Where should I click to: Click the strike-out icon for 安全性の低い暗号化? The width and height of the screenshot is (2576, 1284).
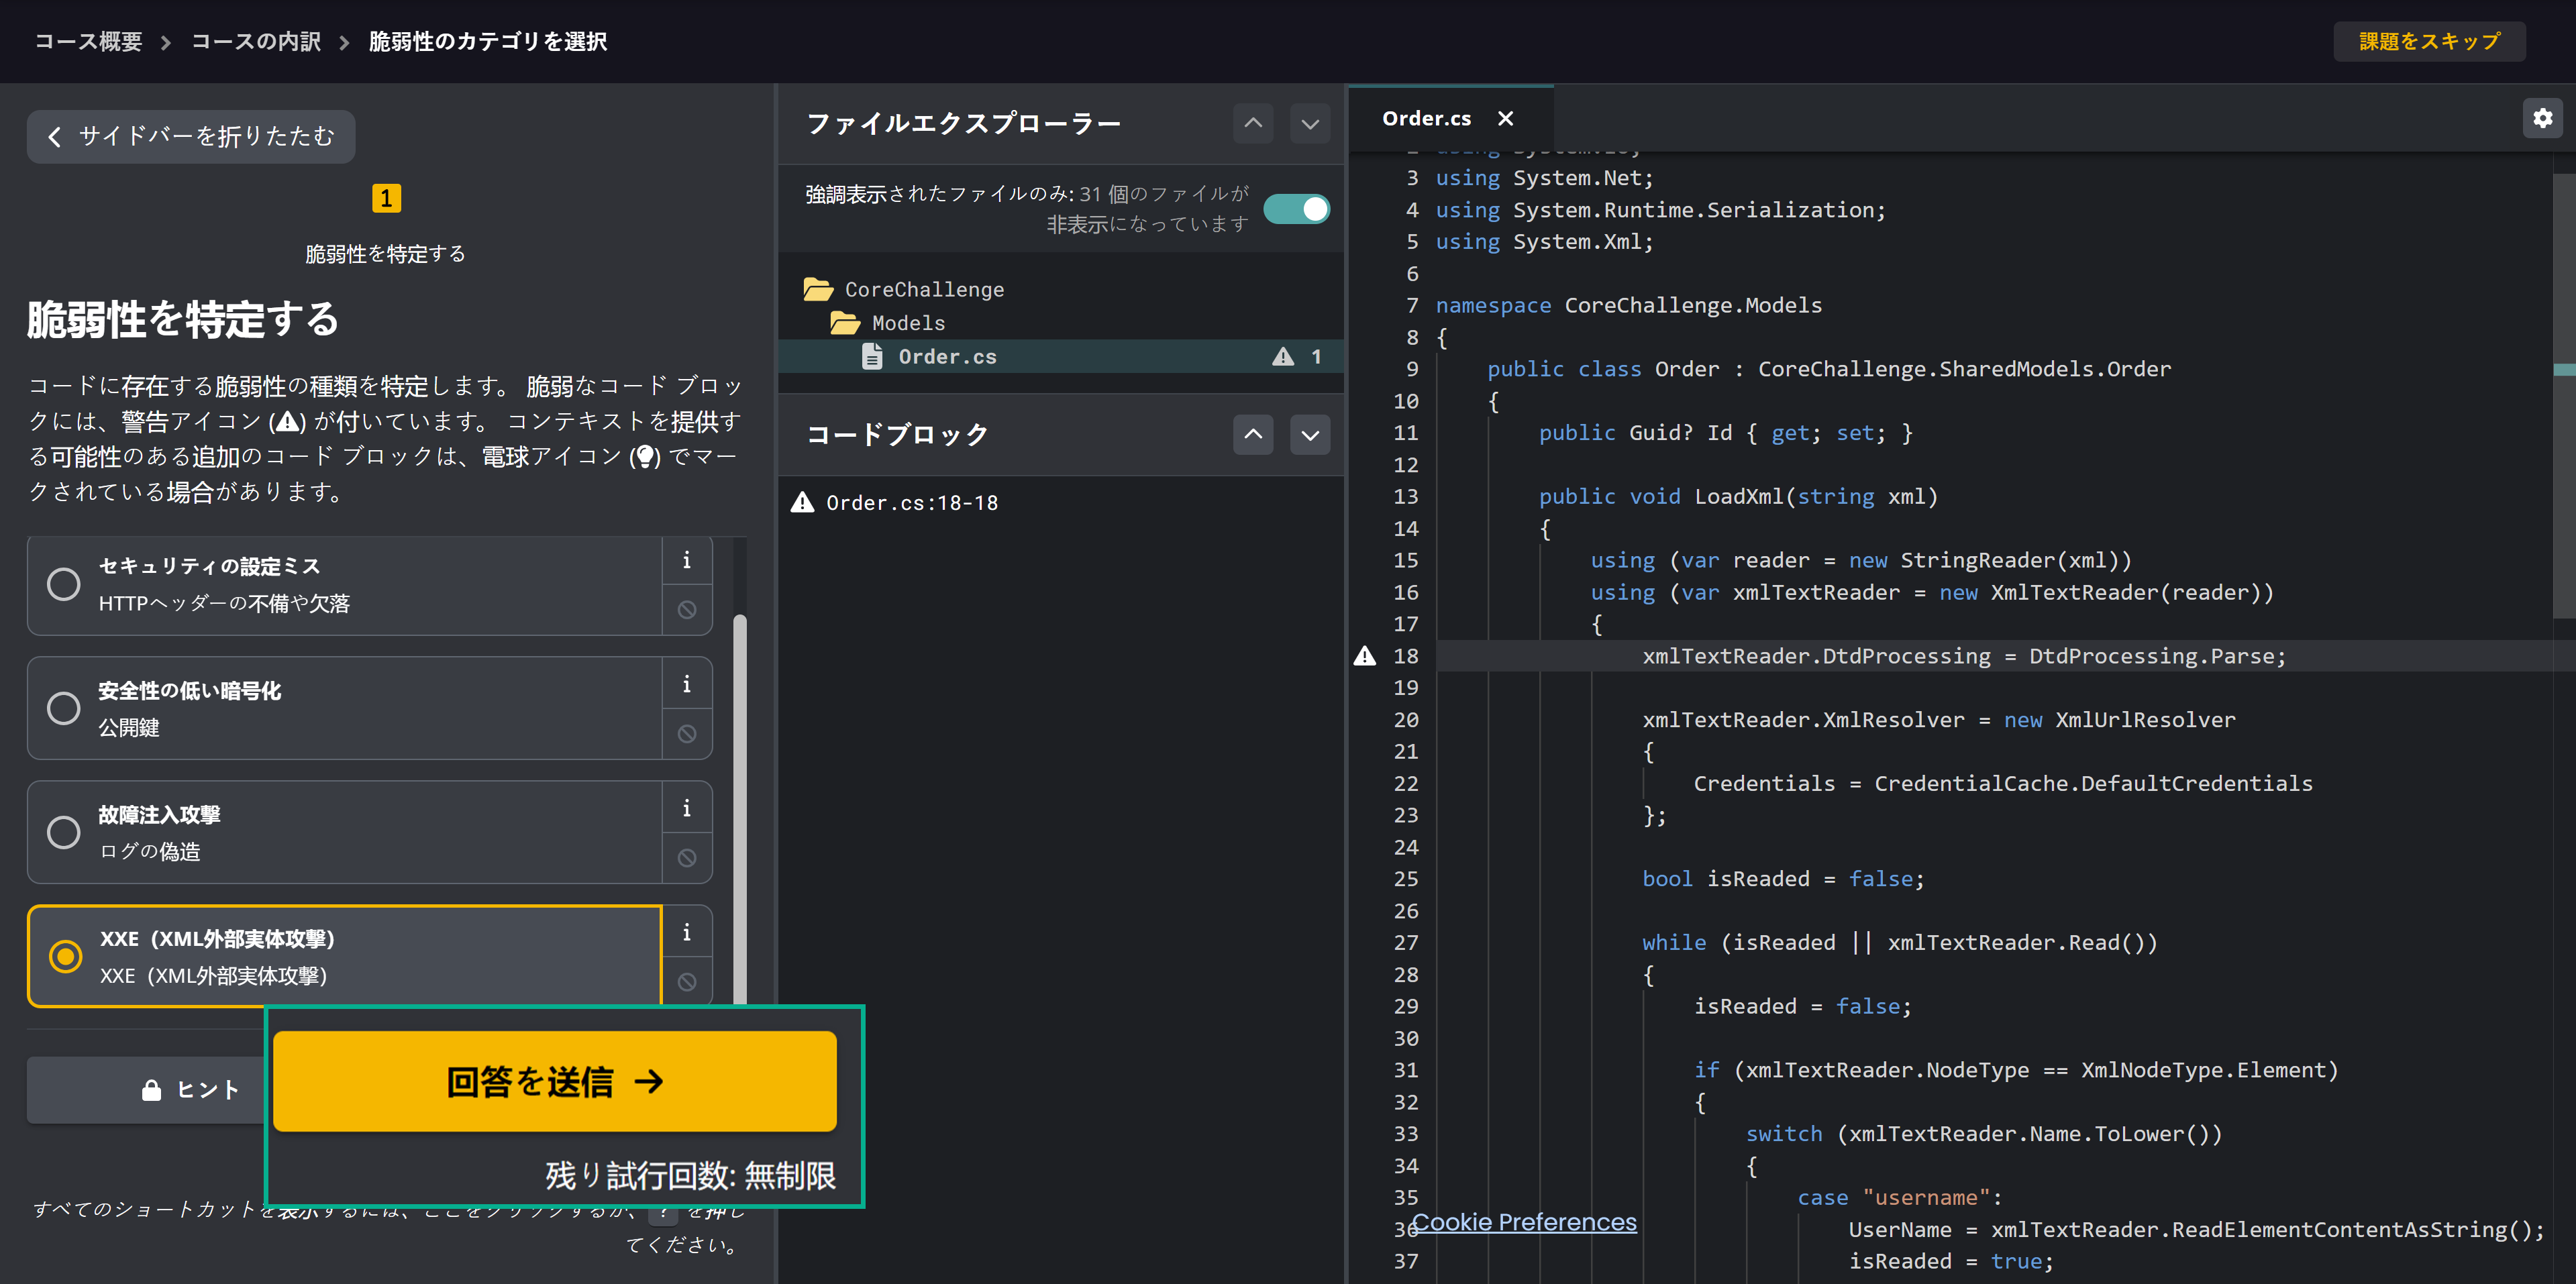tap(686, 733)
